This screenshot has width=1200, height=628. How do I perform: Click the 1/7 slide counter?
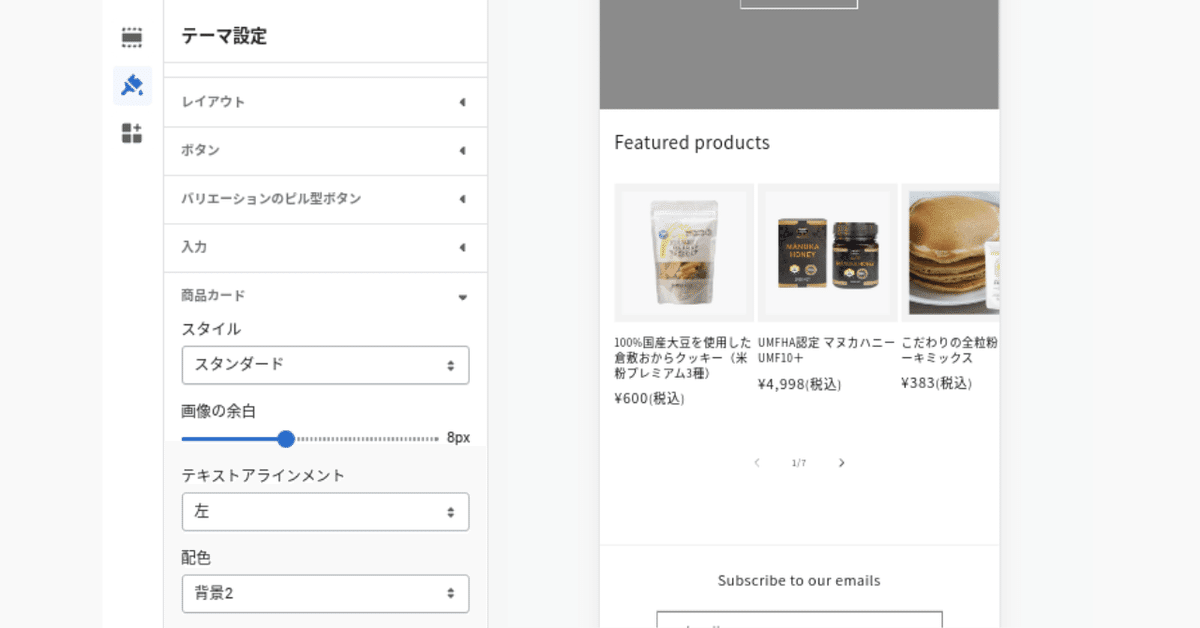799,463
